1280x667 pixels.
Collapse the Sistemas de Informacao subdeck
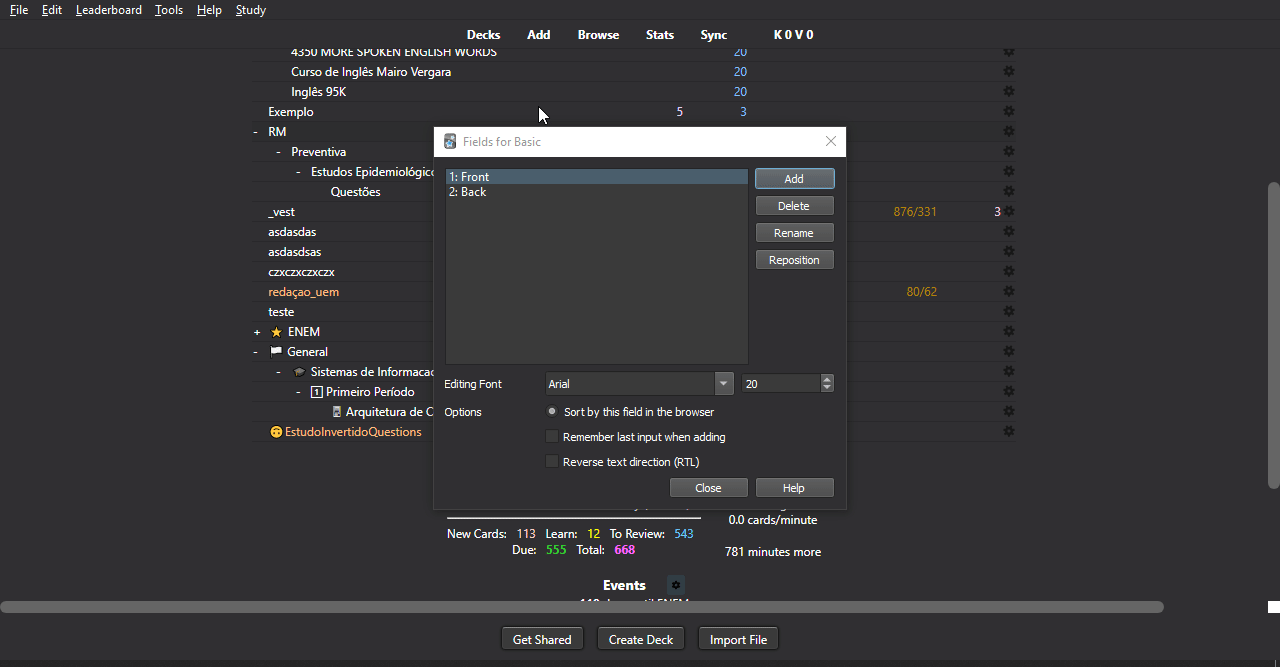click(278, 372)
